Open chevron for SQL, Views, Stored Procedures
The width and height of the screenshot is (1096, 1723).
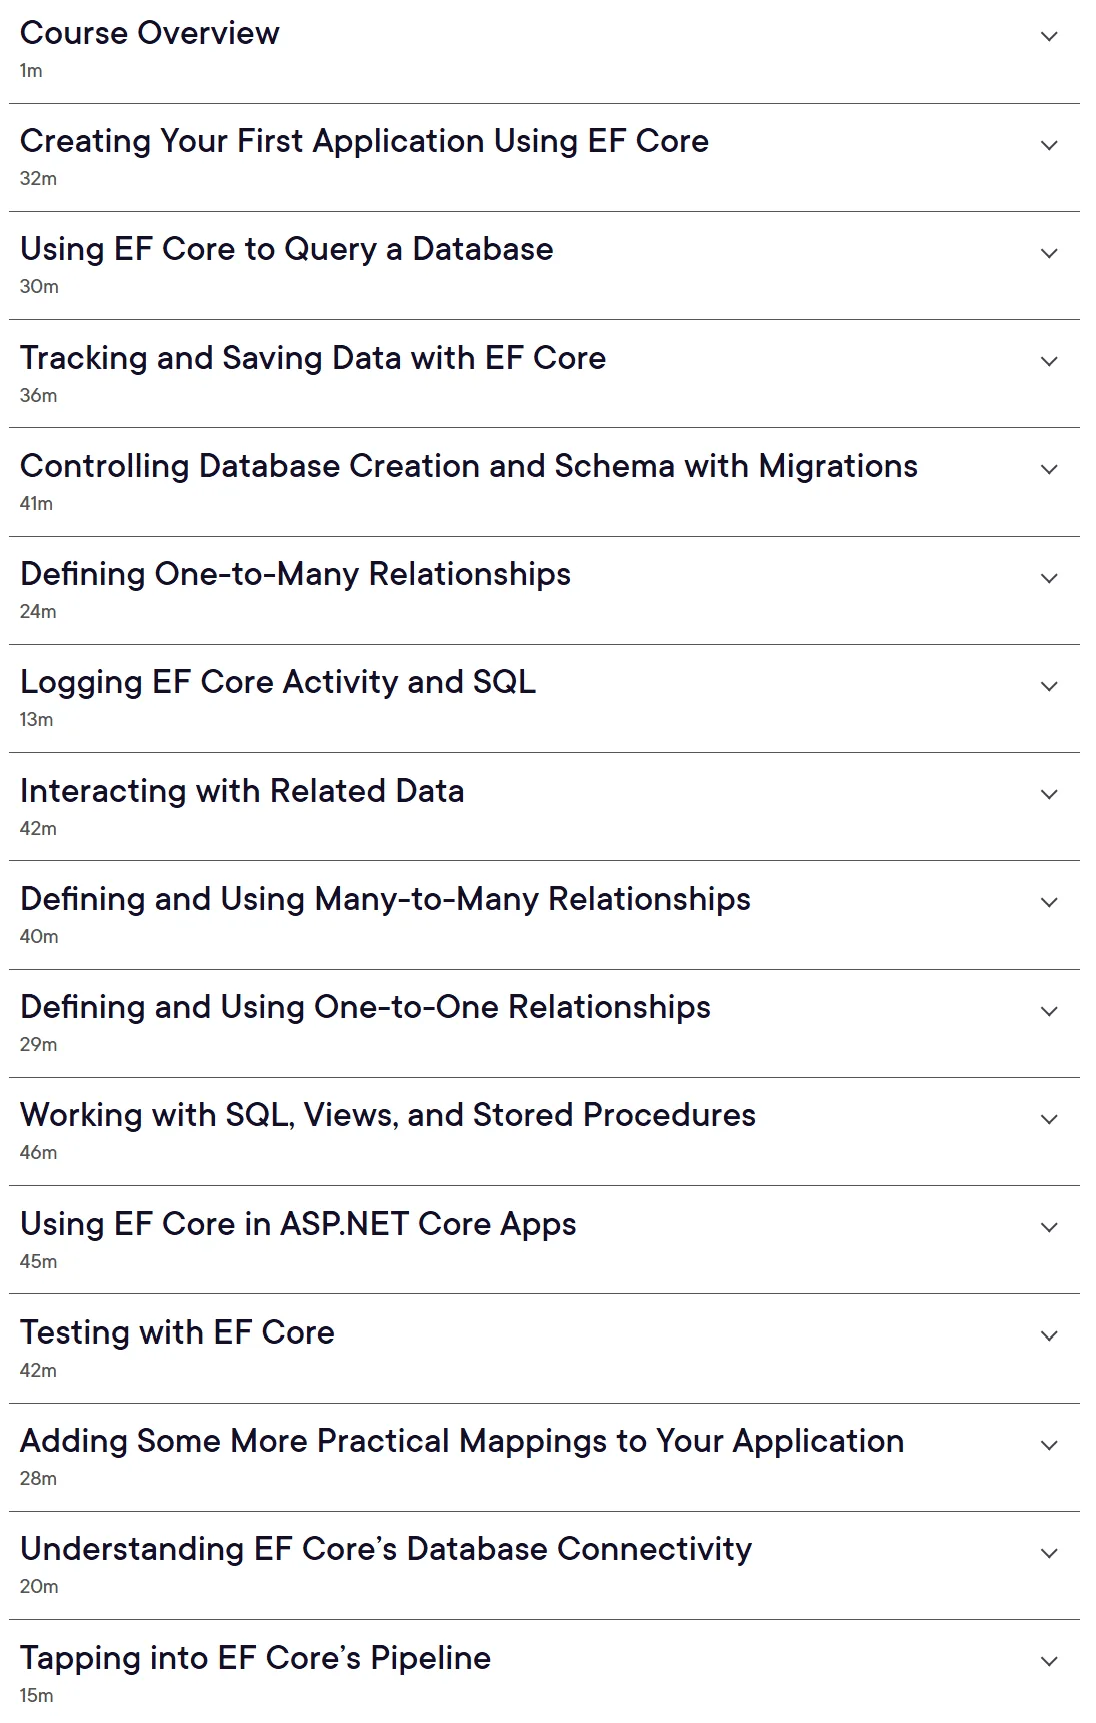pos(1049,1119)
